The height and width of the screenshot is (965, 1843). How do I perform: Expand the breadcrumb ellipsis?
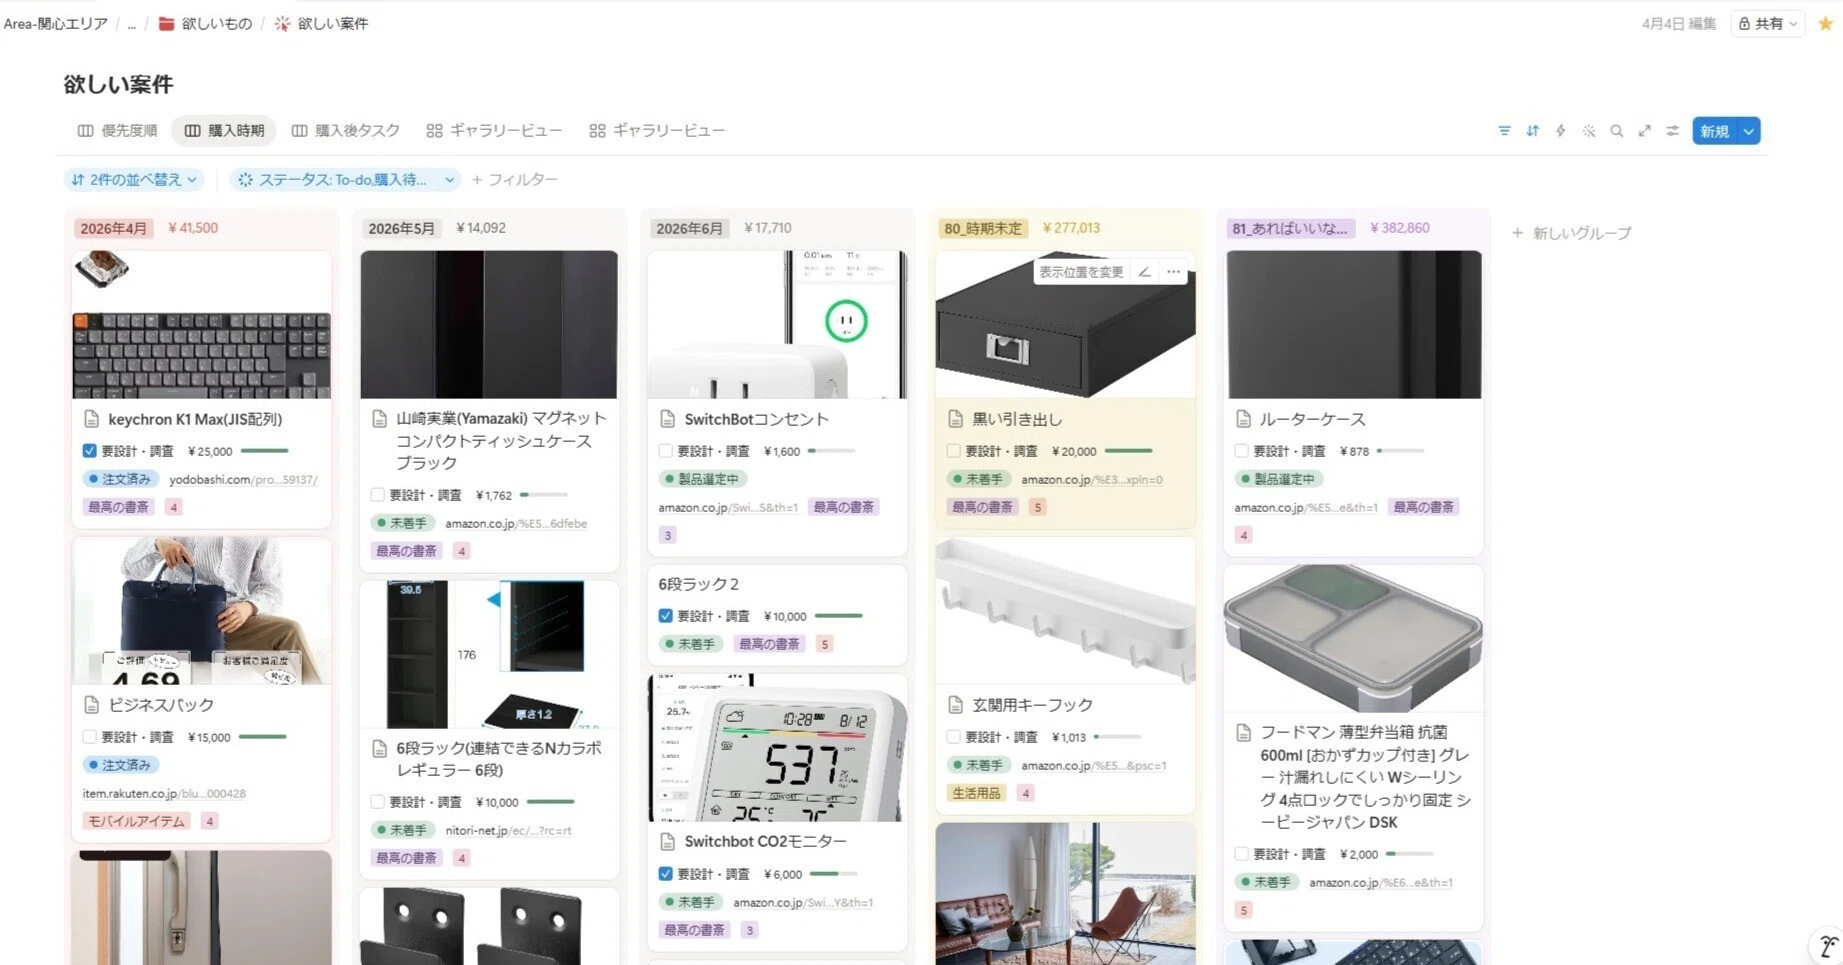[x=131, y=23]
